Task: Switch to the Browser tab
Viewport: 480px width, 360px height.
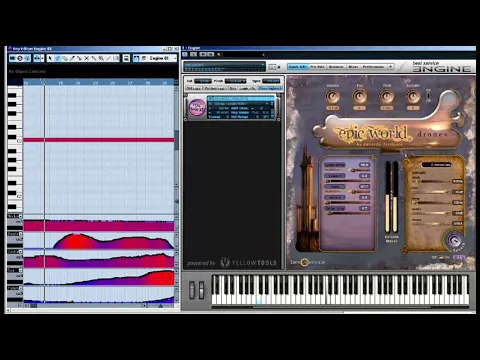Action: pos(336,67)
